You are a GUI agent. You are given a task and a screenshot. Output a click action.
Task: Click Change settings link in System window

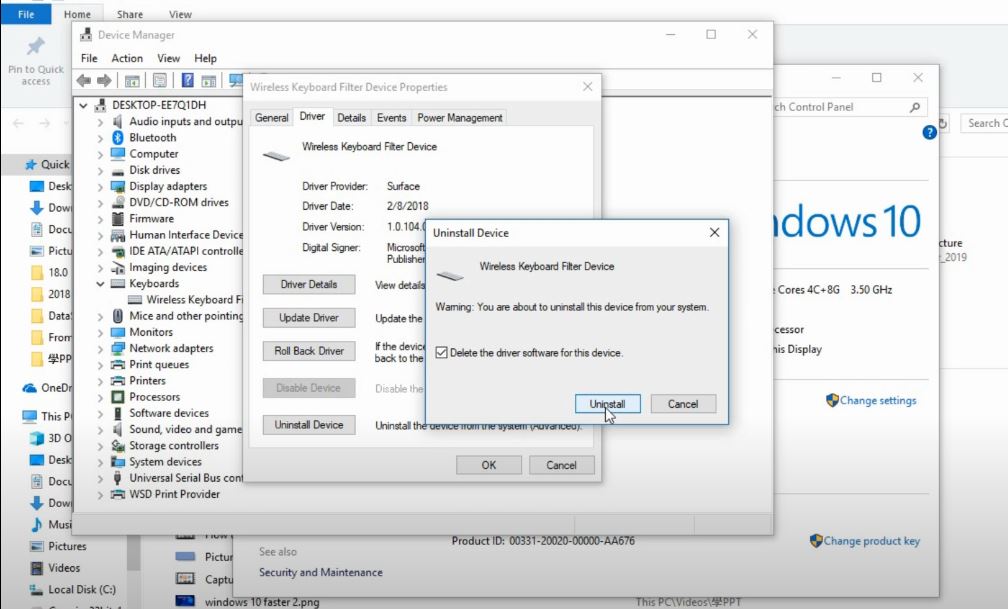click(878, 401)
